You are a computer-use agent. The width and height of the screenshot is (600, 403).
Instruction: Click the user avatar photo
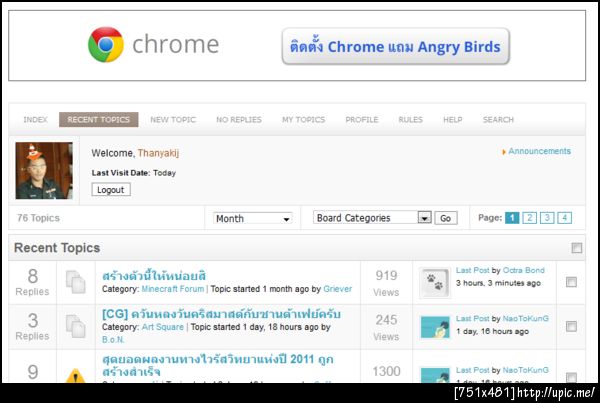(44, 171)
